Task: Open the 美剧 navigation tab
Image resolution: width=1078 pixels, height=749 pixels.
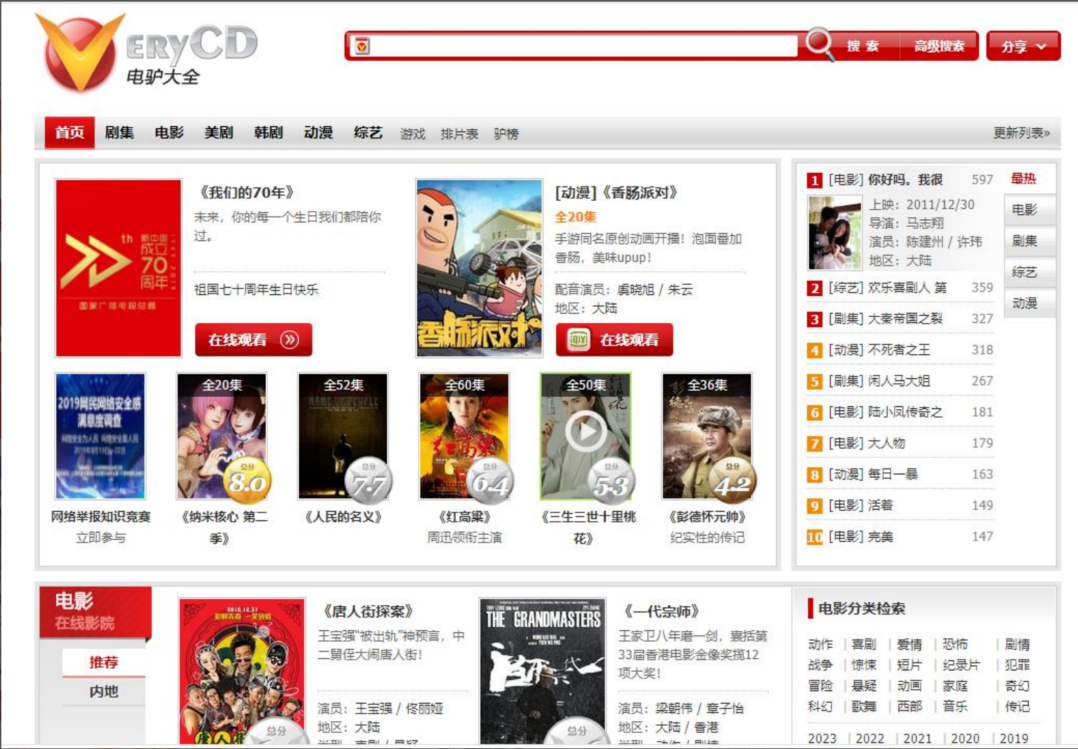Action: tap(218, 133)
